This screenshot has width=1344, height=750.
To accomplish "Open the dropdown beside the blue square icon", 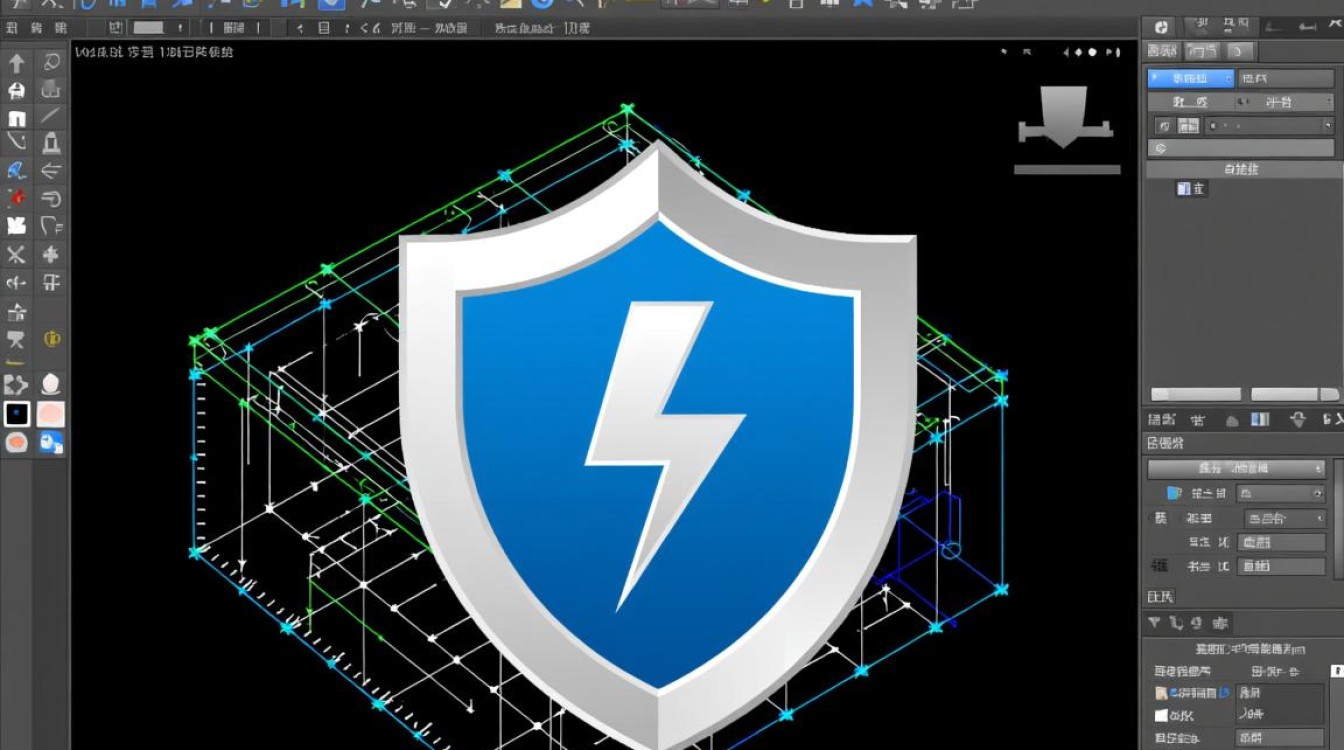I will pyautogui.click(x=1281, y=493).
